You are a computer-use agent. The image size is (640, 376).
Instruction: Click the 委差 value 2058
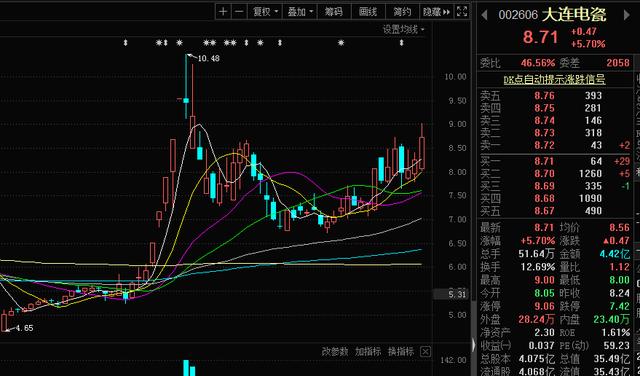point(618,63)
